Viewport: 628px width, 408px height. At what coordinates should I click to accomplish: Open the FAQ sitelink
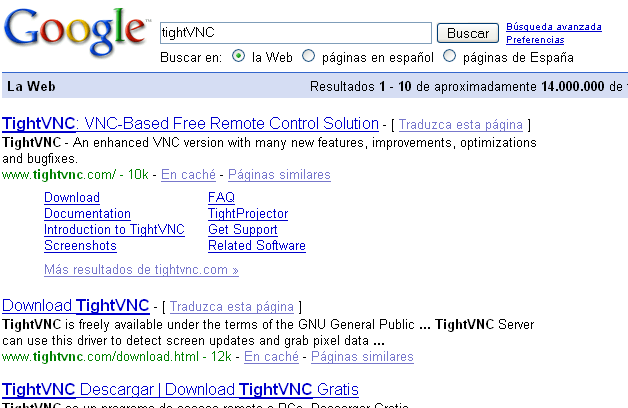221,197
